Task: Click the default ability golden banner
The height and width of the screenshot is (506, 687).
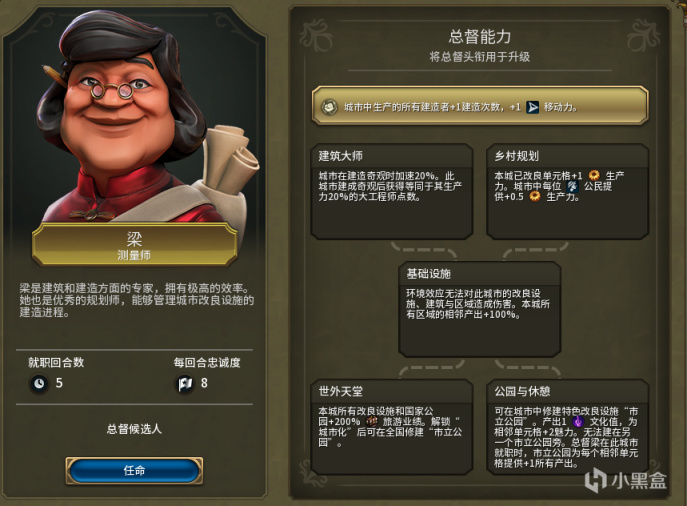Action: tap(480, 106)
